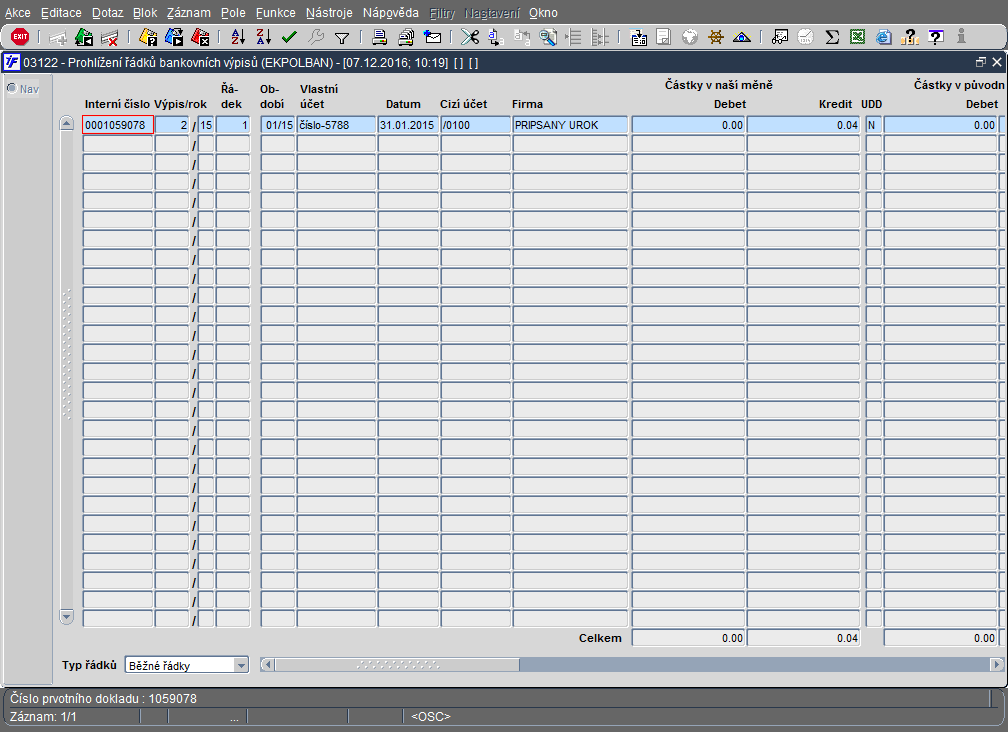The width and height of the screenshot is (1008, 732).
Task: Open the Okno menu
Action: coord(543,13)
